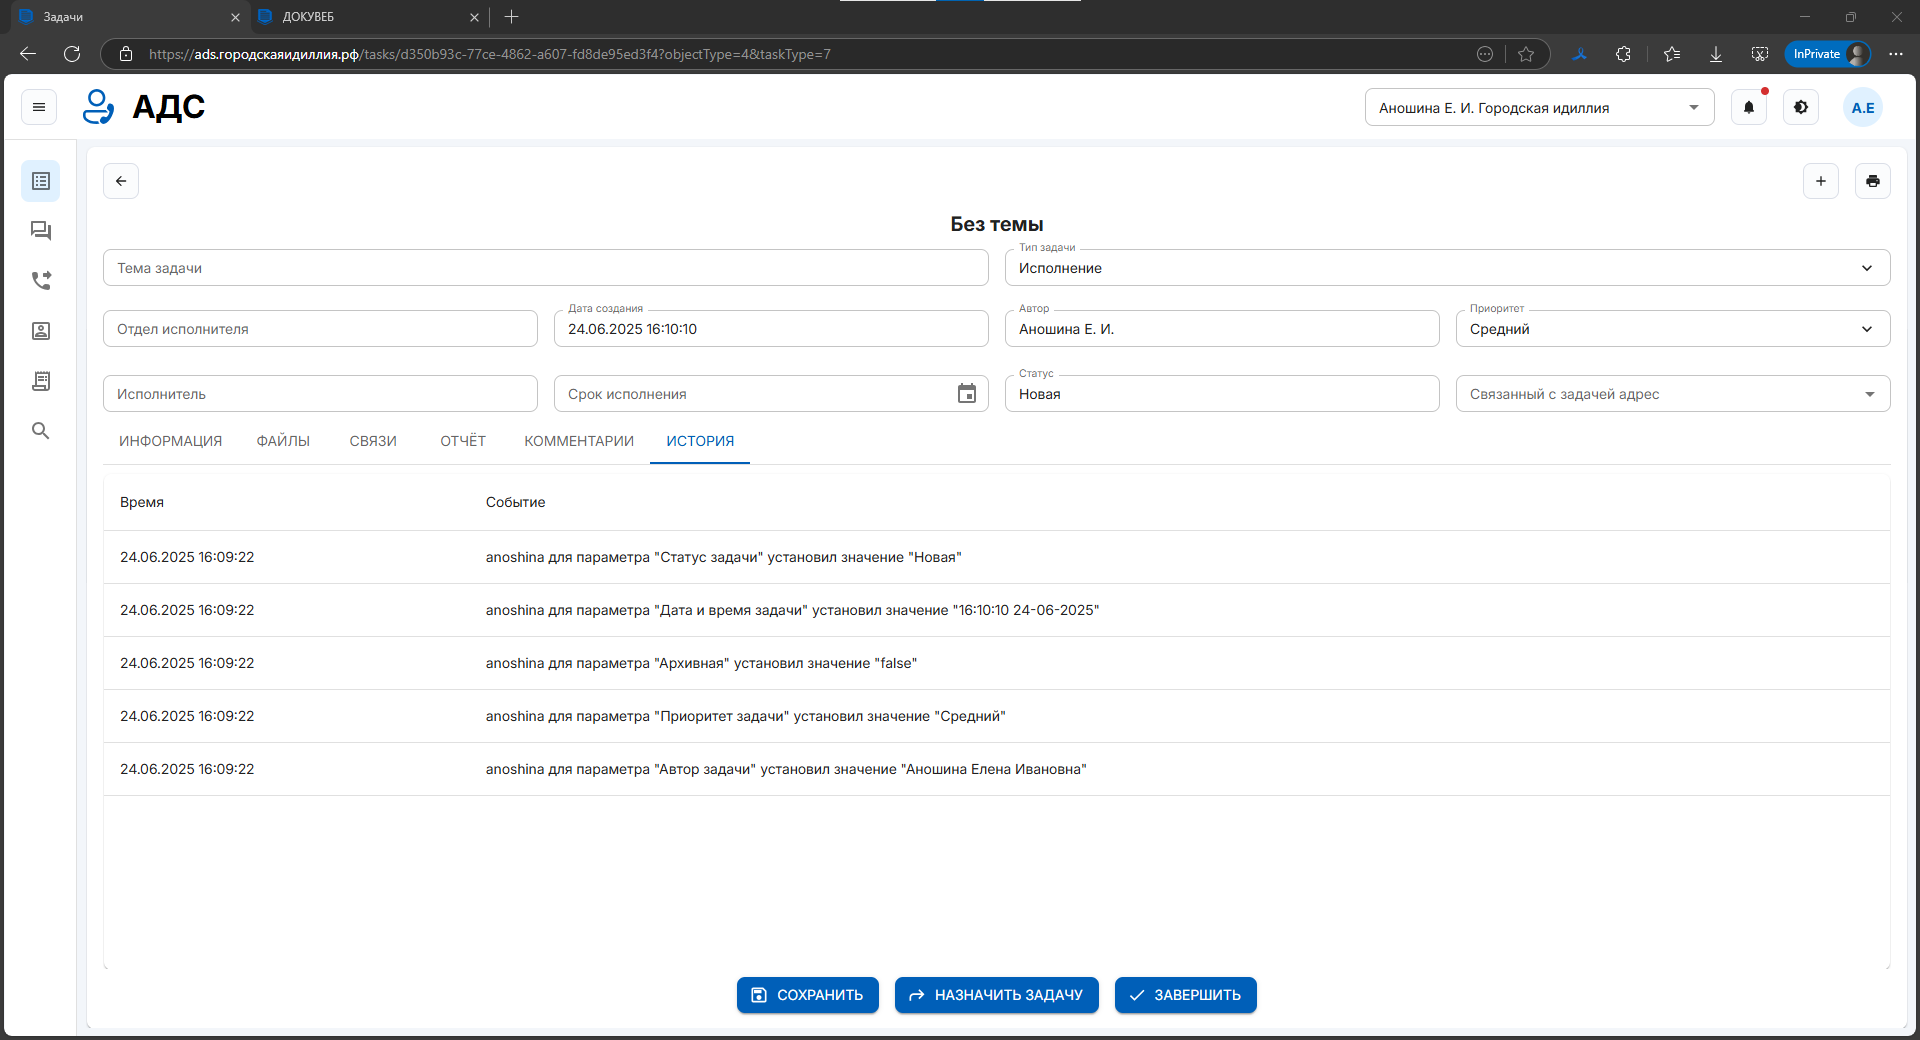Print the task with printer icon
This screenshot has width=1920, height=1040.
pyautogui.click(x=1873, y=181)
